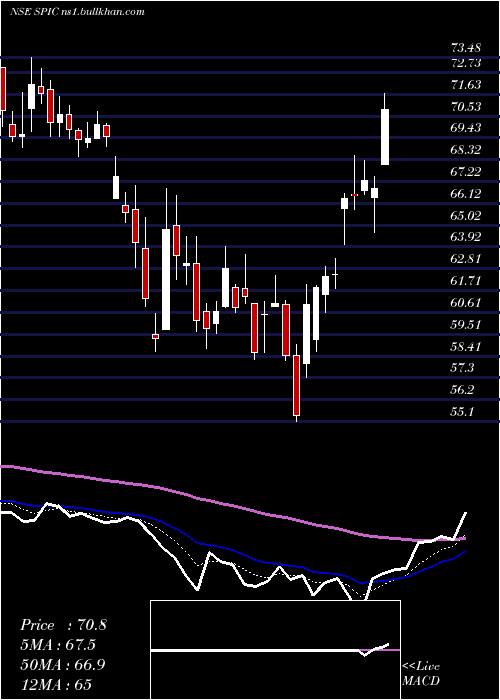The image size is (500, 700).
Task: Select the 65.02 price level label
Action: pyautogui.click(x=466, y=215)
